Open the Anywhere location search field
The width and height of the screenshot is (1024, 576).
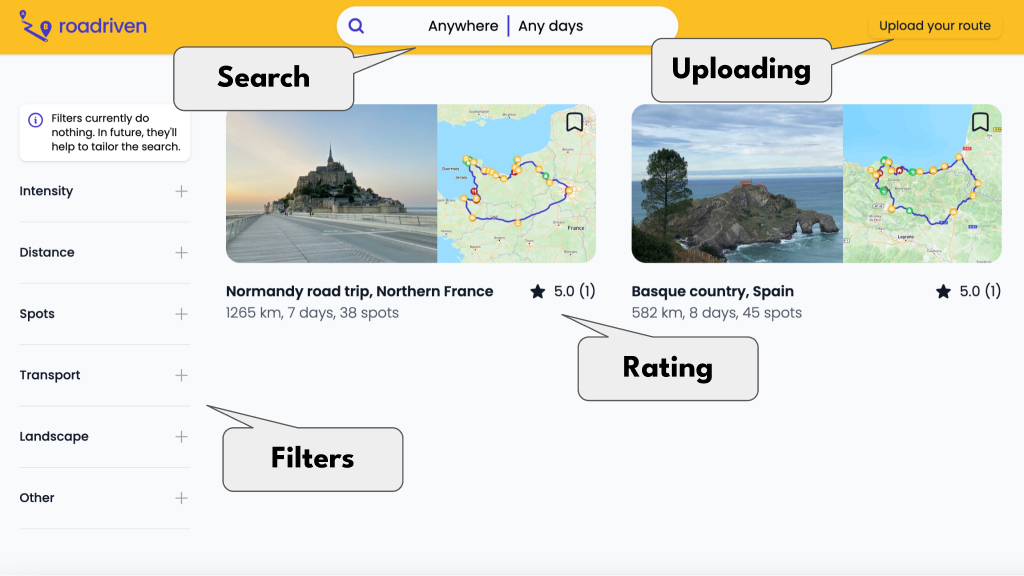(x=462, y=26)
